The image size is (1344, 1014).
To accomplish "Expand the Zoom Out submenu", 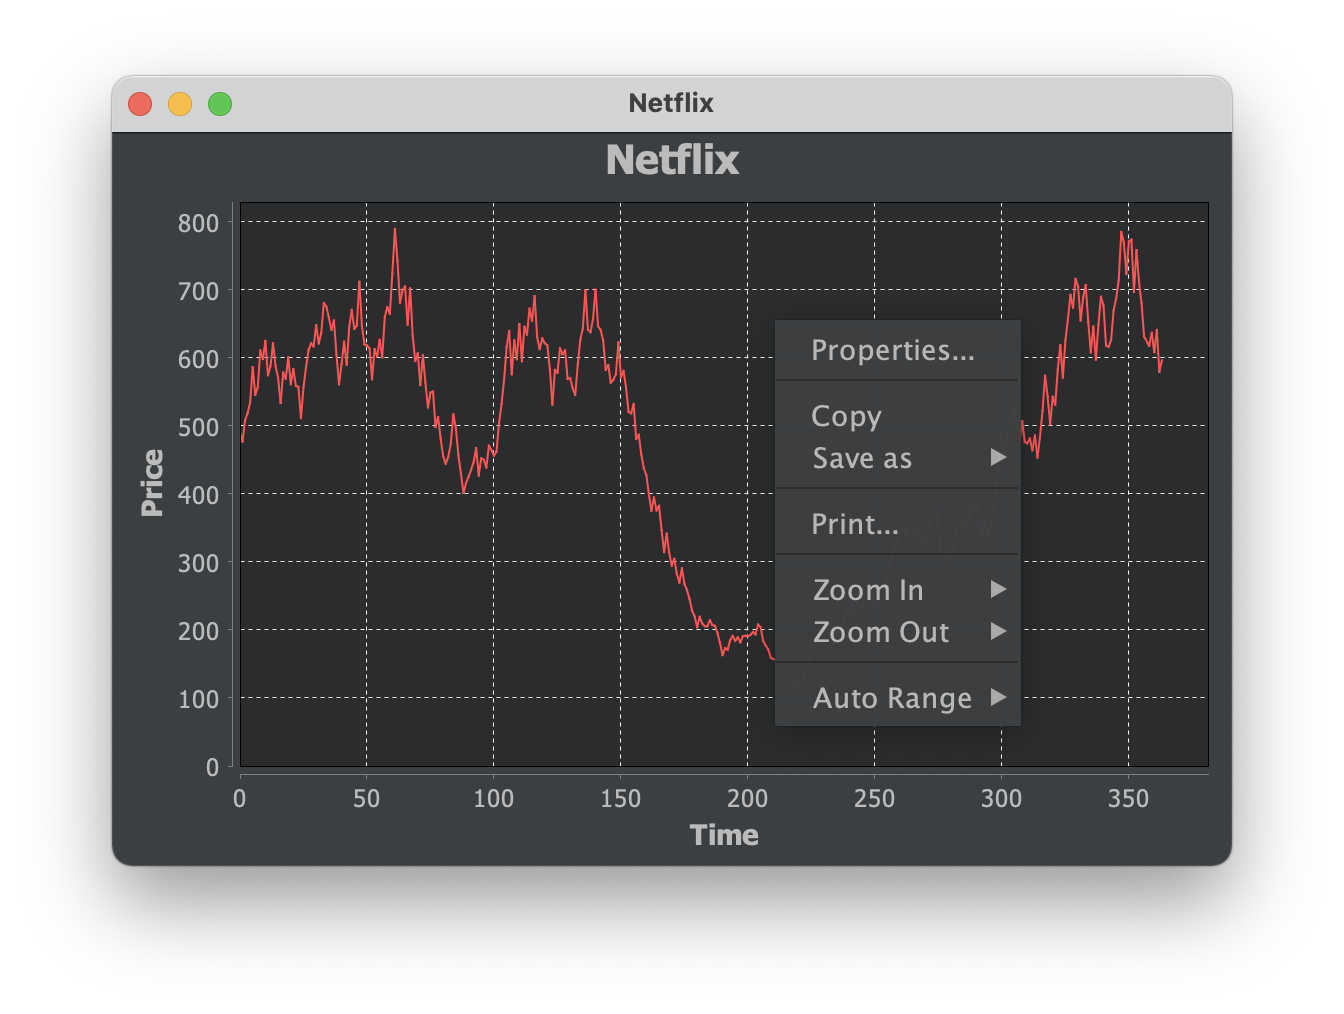I will [880, 632].
